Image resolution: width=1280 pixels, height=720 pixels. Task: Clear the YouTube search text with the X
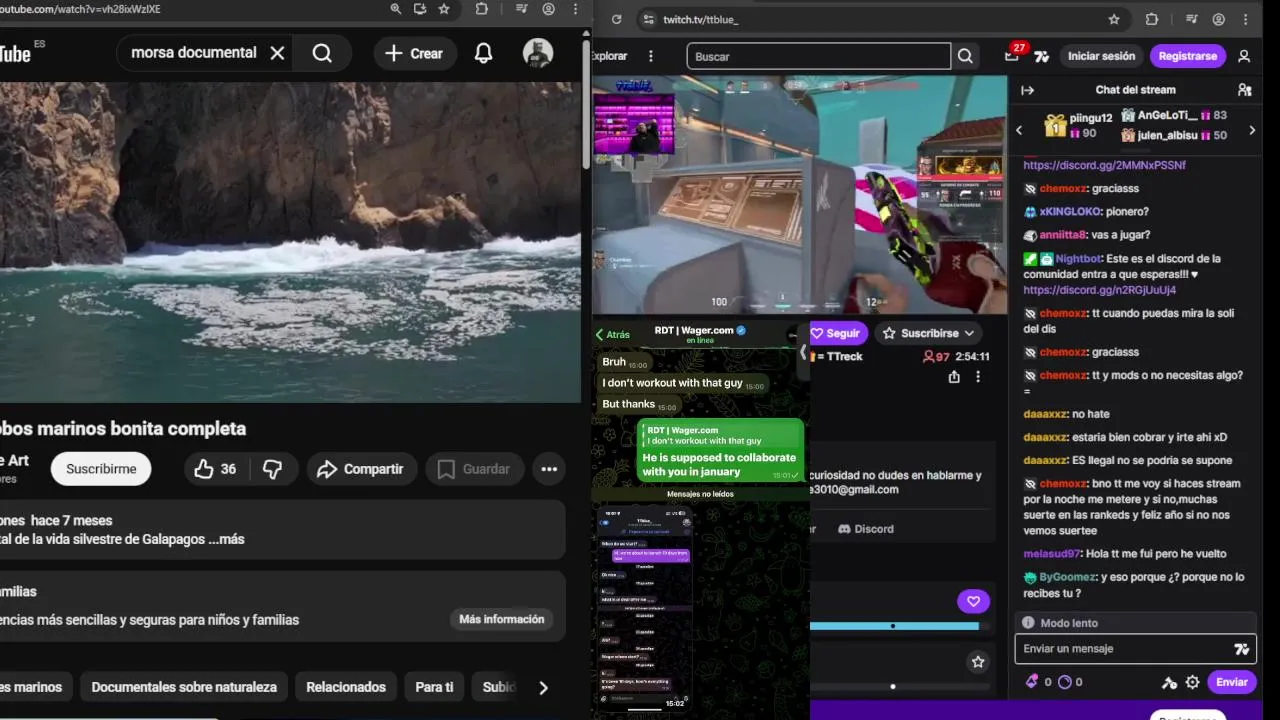(x=278, y=53)
